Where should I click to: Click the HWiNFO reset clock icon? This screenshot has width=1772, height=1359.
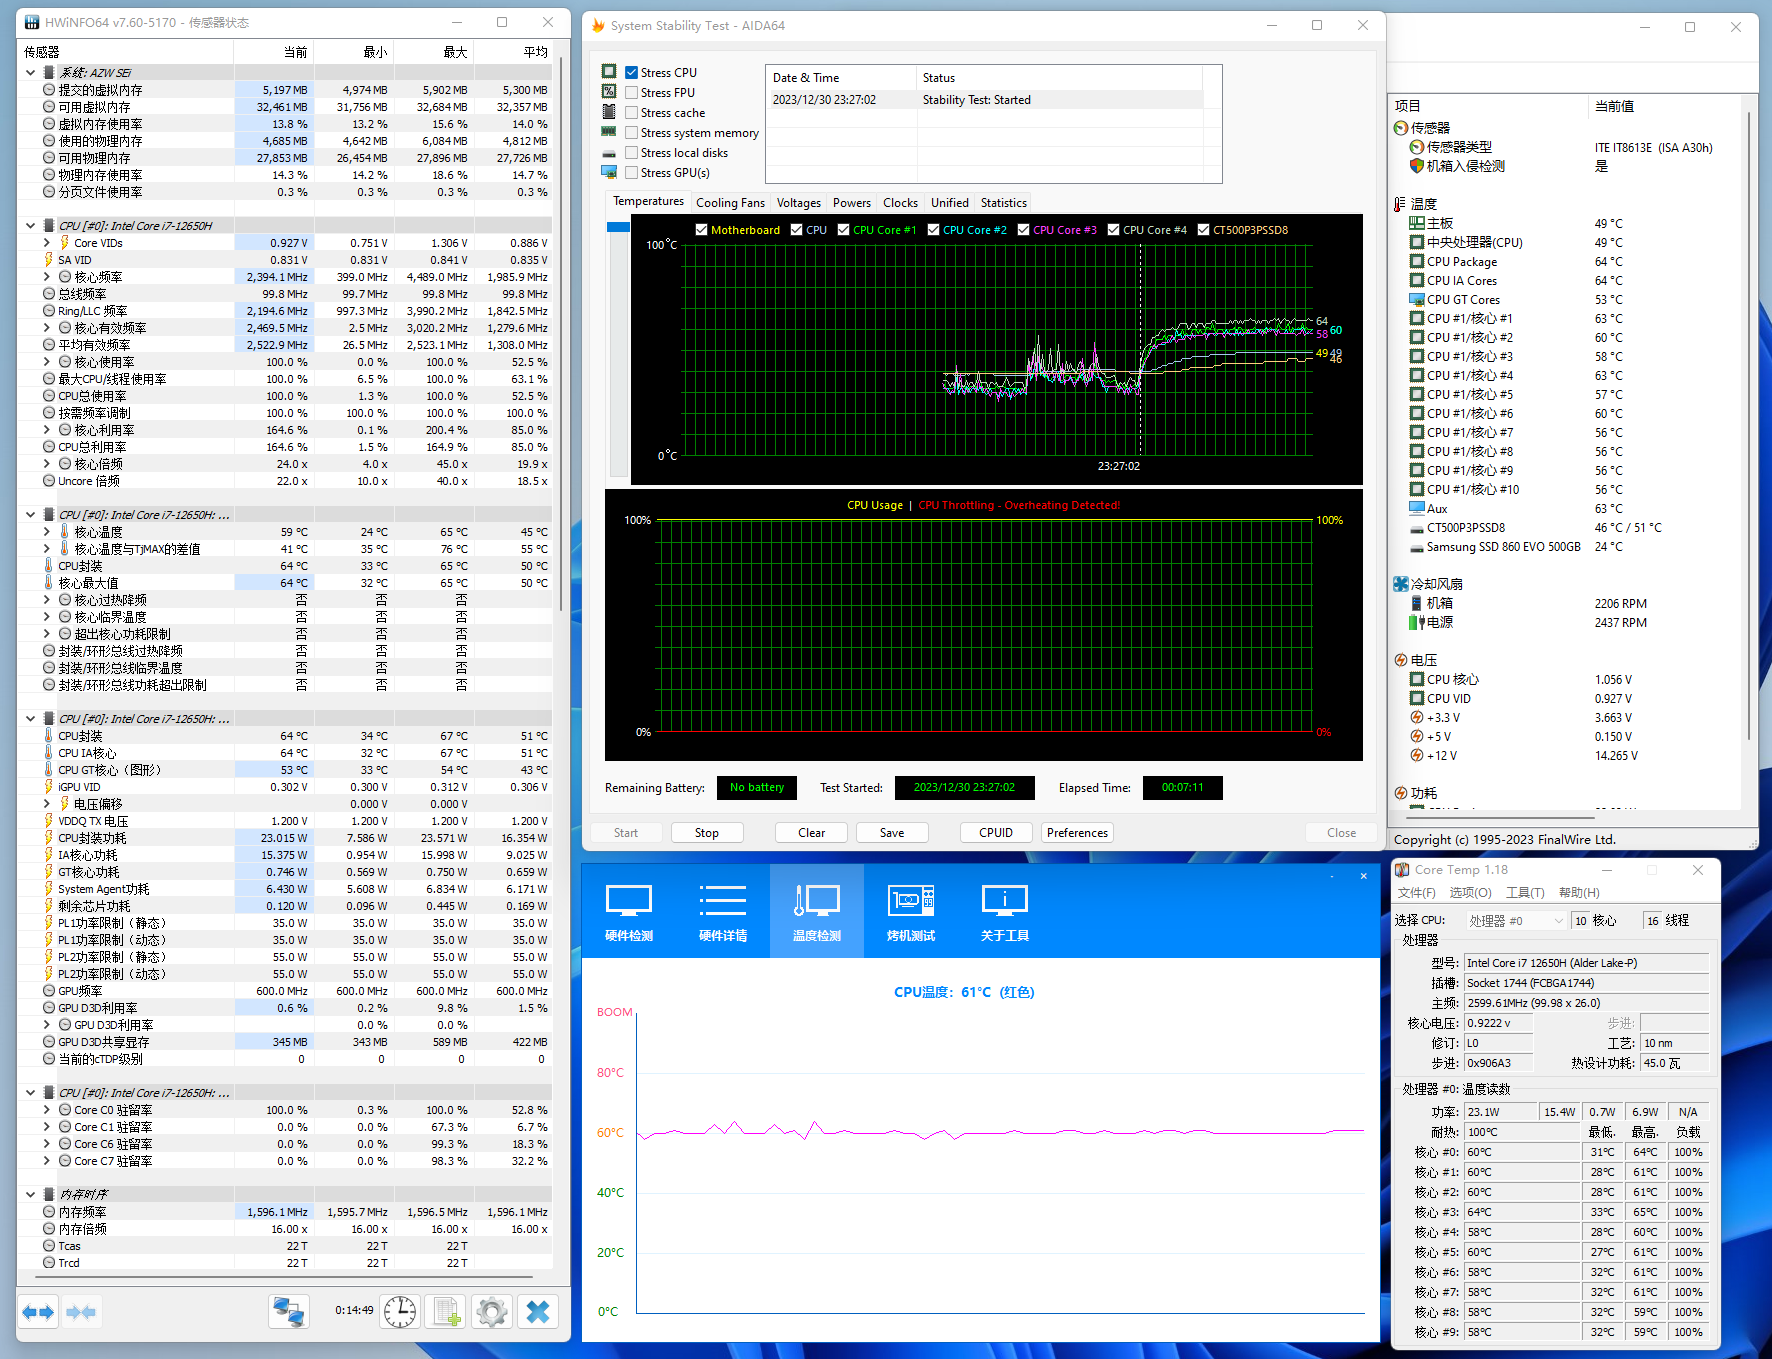click(400, 1311)
